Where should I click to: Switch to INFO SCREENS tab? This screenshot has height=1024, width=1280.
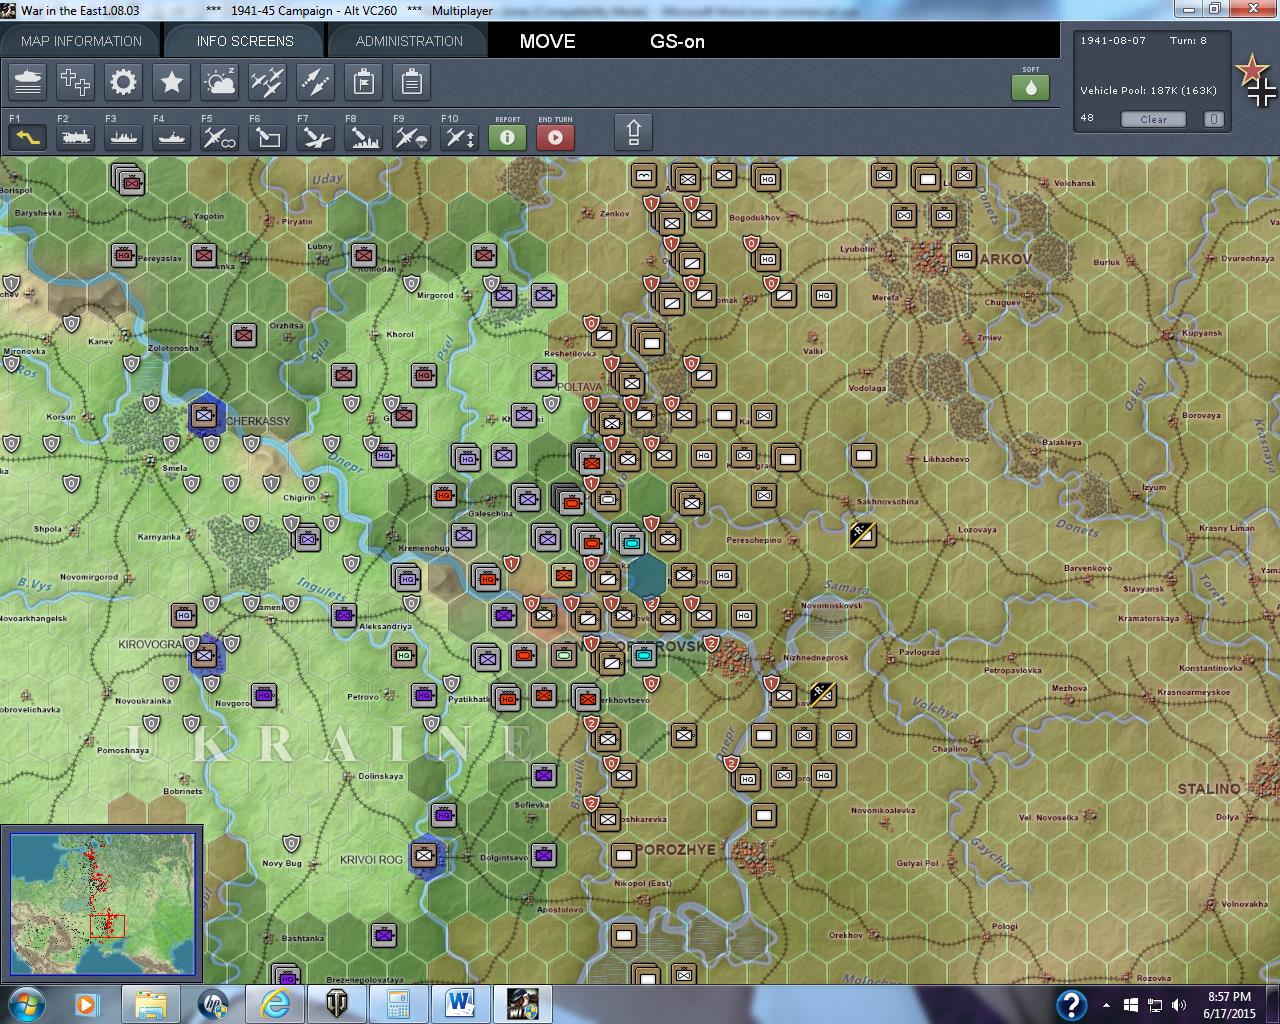pos(245,41)
